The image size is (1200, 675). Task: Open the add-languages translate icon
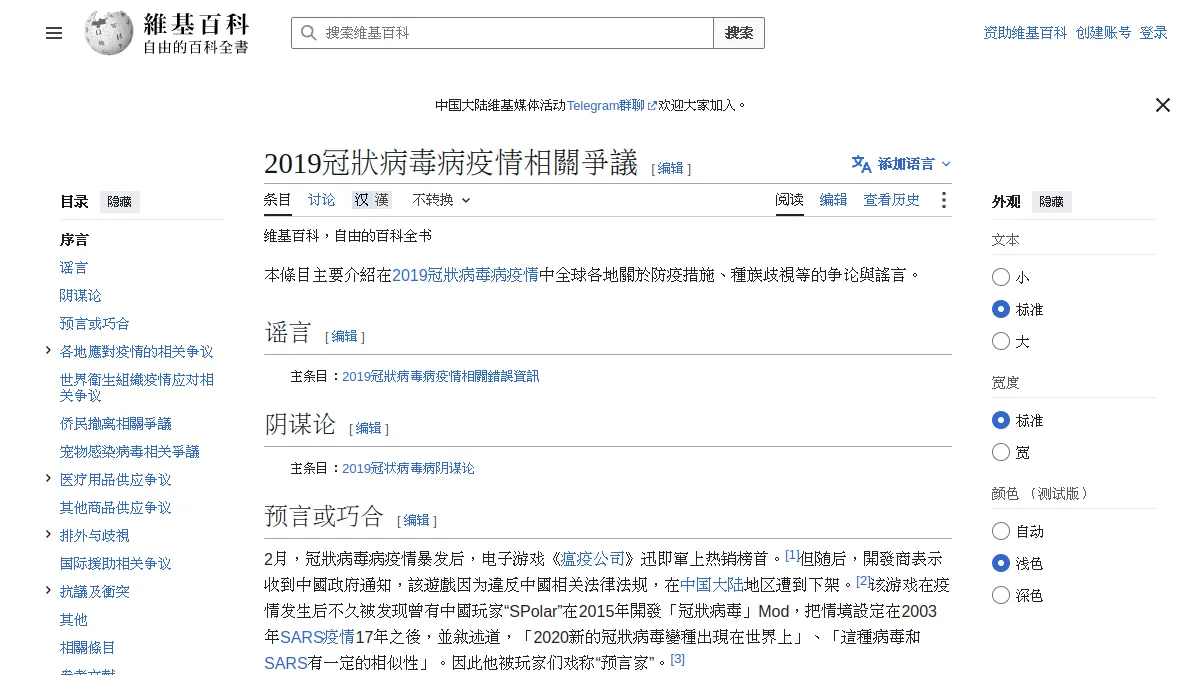(x=861, y=163)
